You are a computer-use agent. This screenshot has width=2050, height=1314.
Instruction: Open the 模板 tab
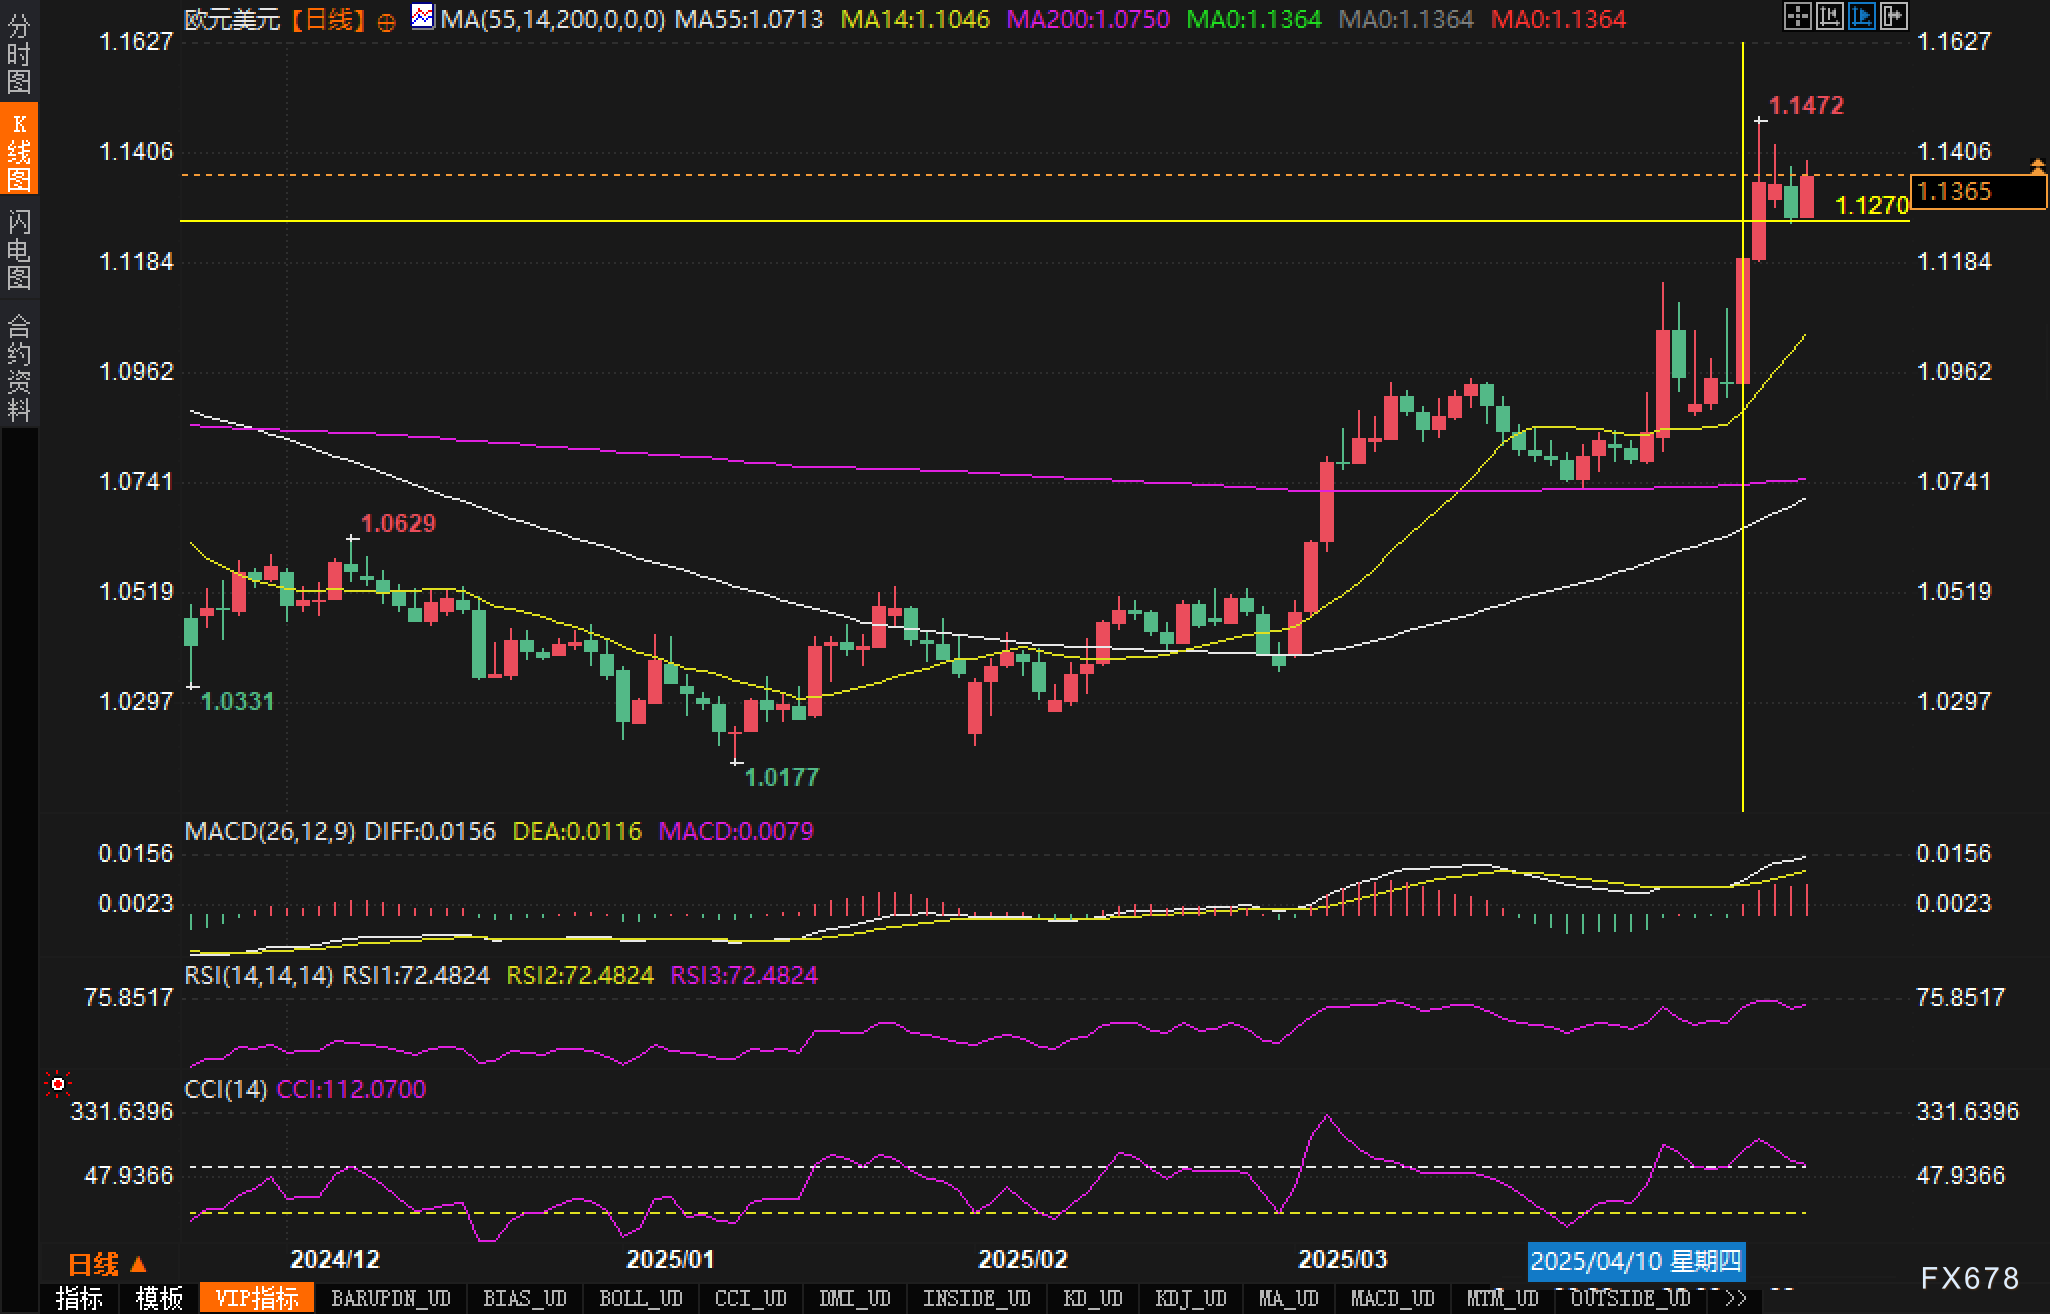click(x=159, y=1299)
